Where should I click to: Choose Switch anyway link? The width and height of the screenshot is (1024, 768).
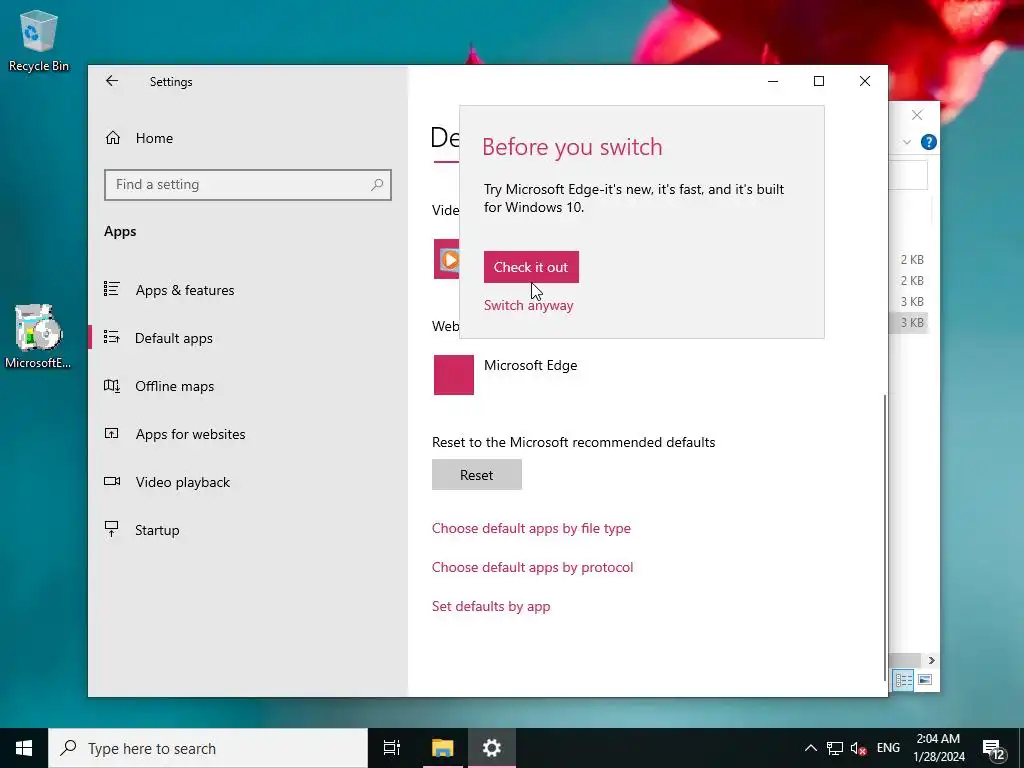pos(528,305)
